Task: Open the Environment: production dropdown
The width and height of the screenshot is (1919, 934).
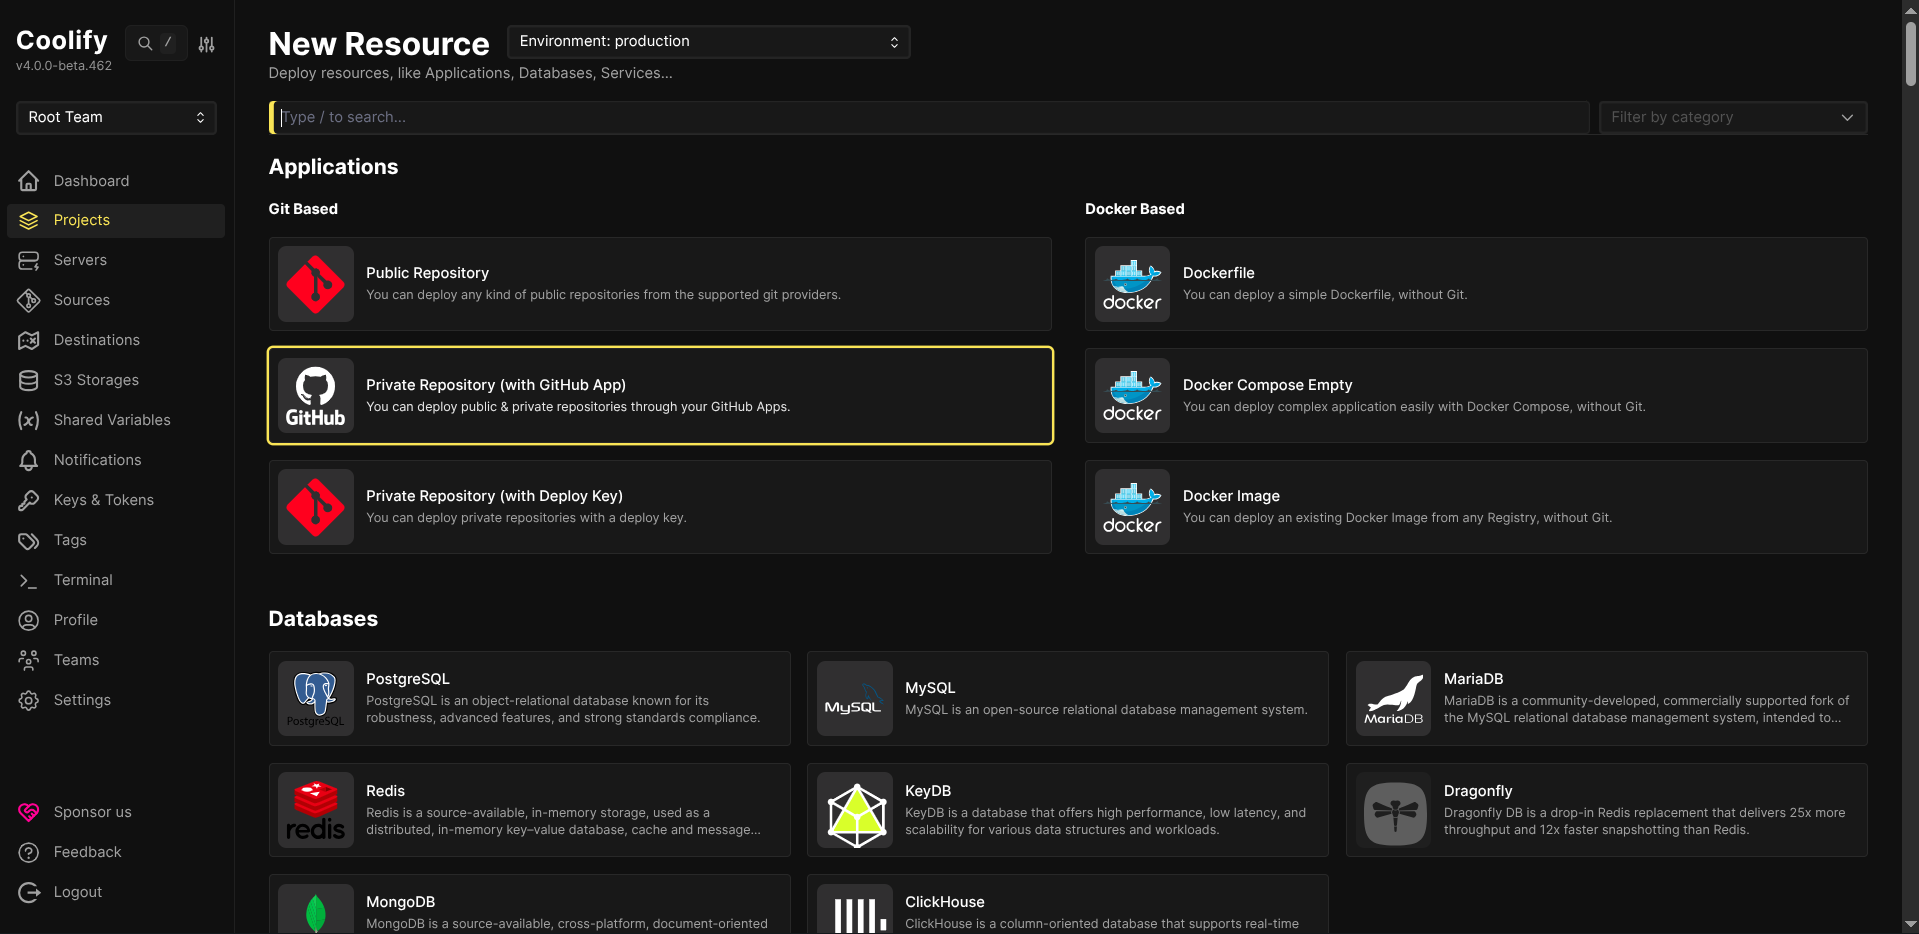Action: coord(708,42)
